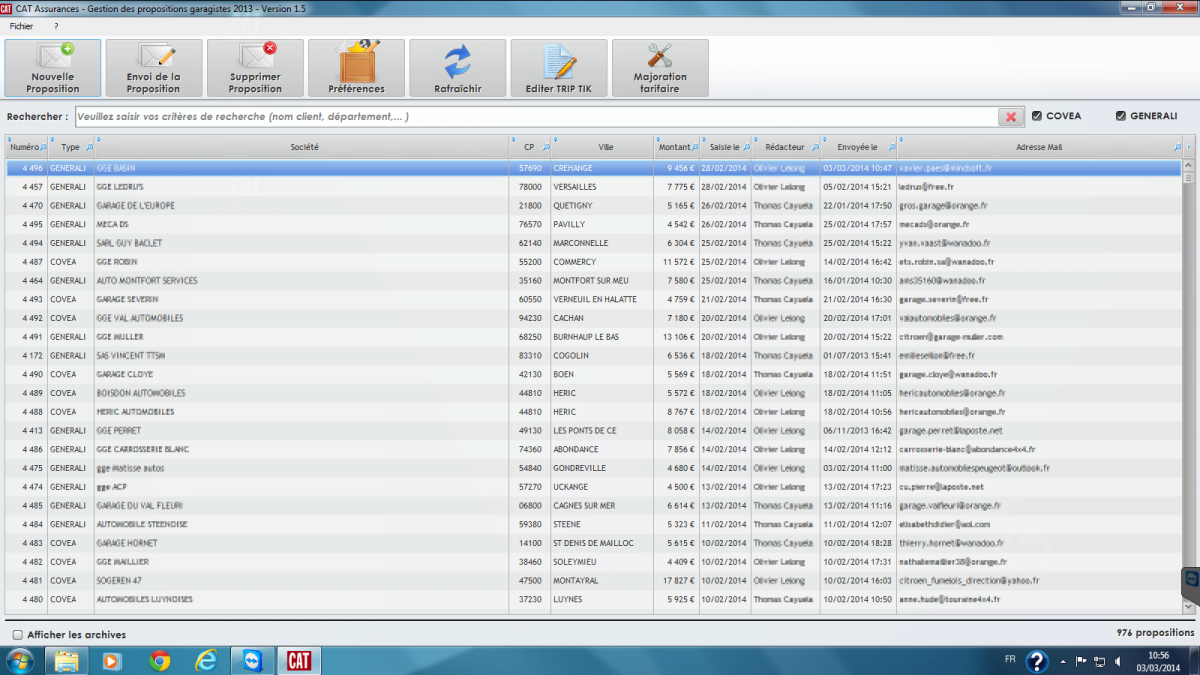Image resolution: width=1200 pixels, height=675 pixels.
Task: Launch Internet Explorer from taskbar
Action: [207, 660]
